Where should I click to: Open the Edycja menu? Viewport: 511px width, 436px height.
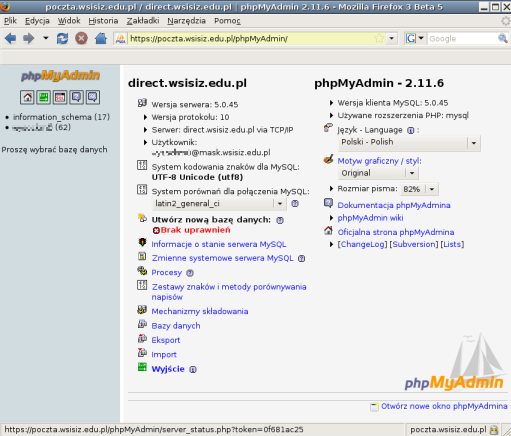[37, 21]
